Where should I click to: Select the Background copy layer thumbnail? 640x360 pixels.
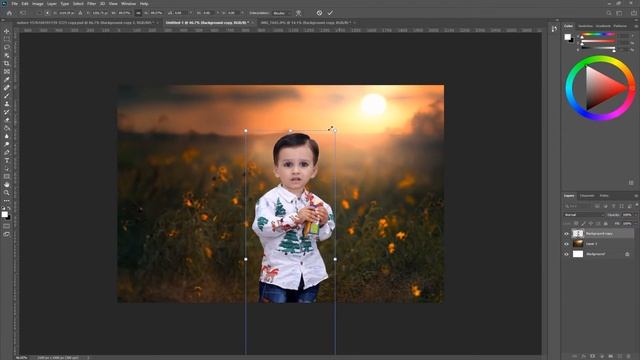tap(578, 234)
